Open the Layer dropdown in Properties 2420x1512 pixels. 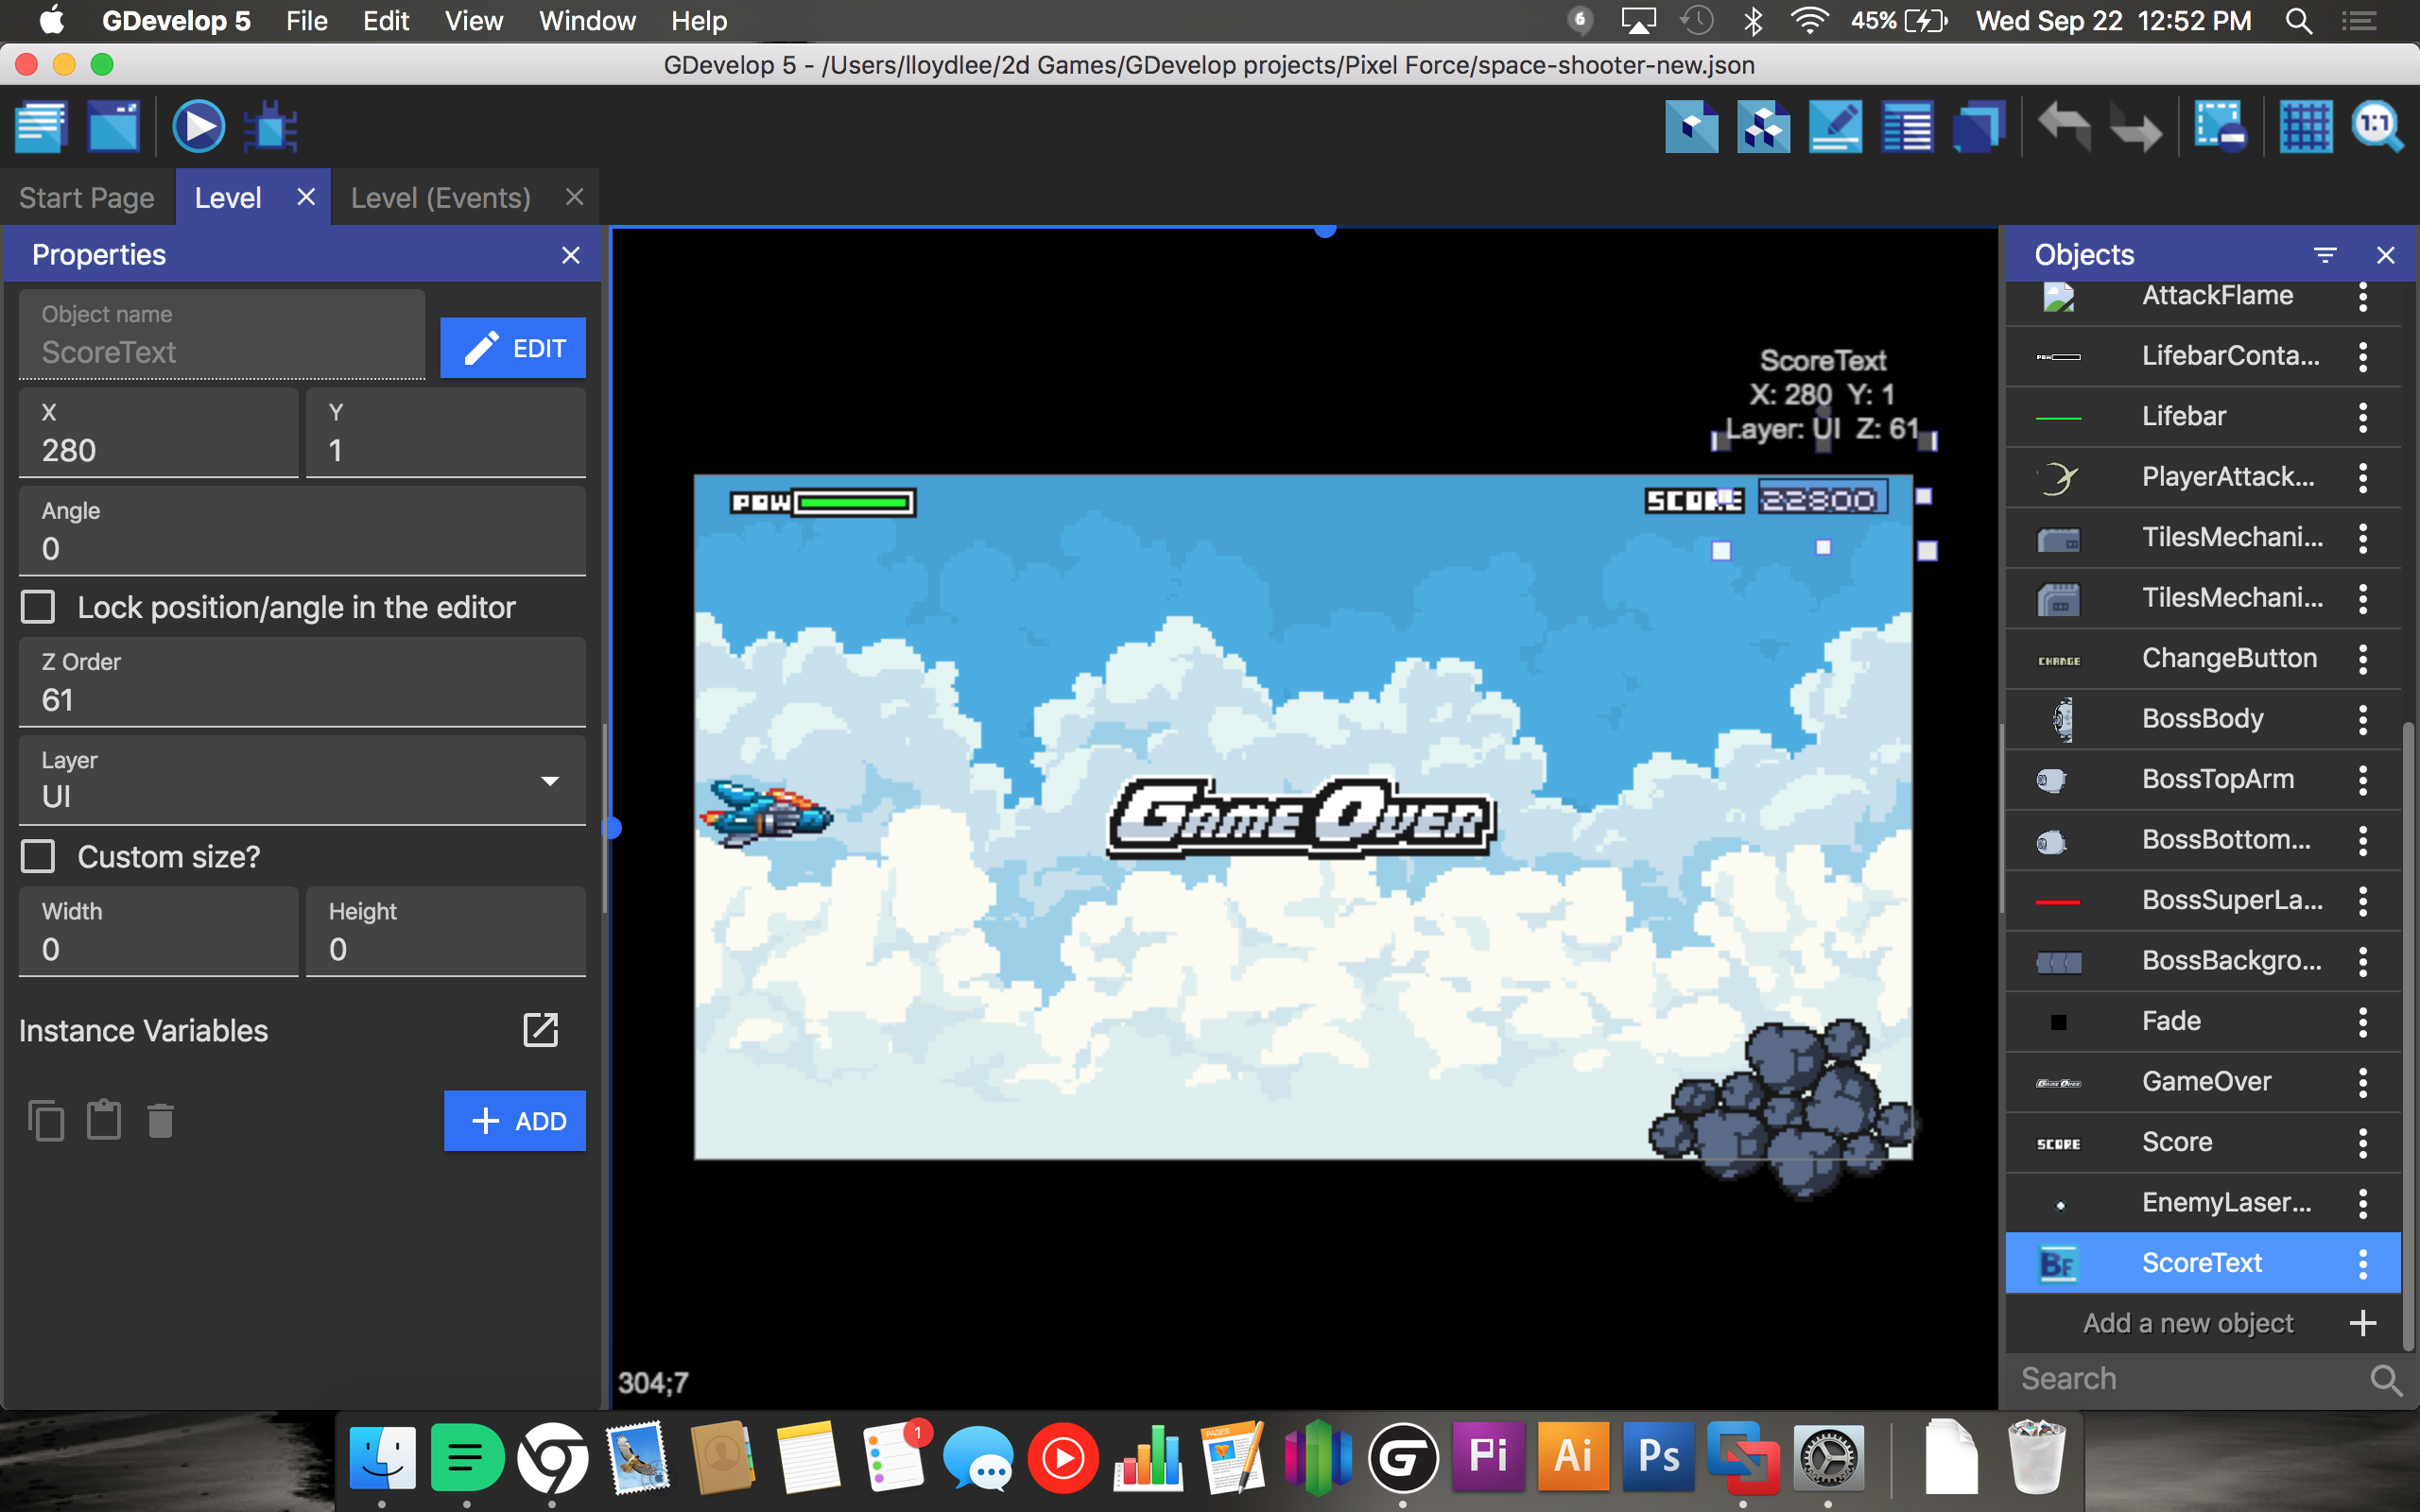click(x=549, y=781)
